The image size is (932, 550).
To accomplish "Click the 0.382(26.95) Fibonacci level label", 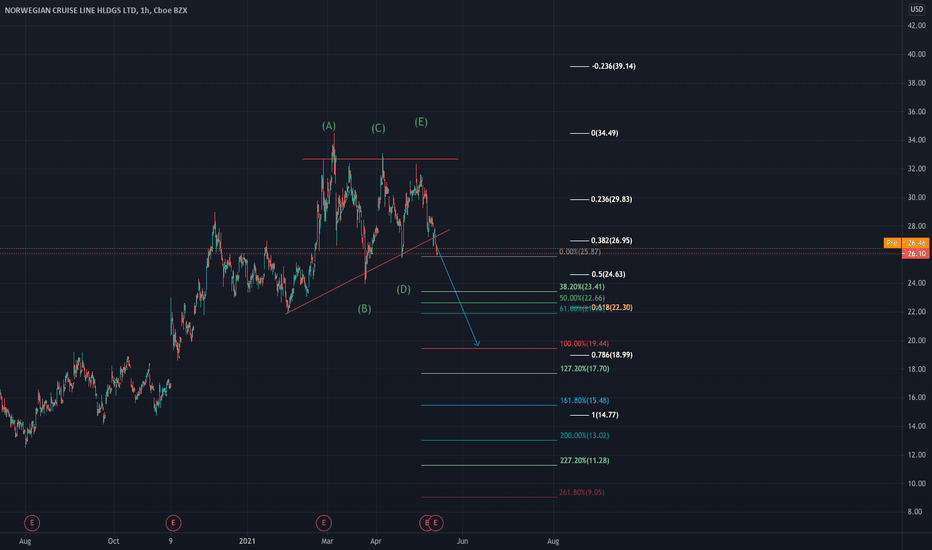I will (x=612, y=240).
